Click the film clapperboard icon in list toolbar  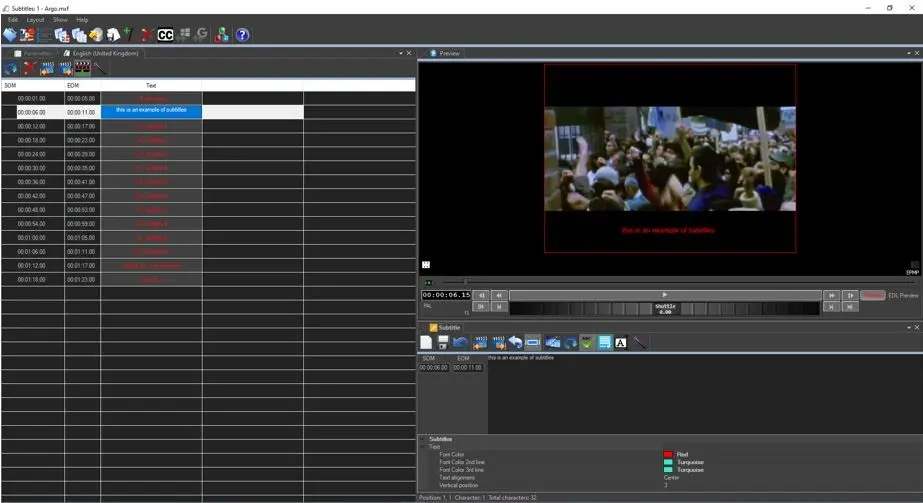point(83,69)
